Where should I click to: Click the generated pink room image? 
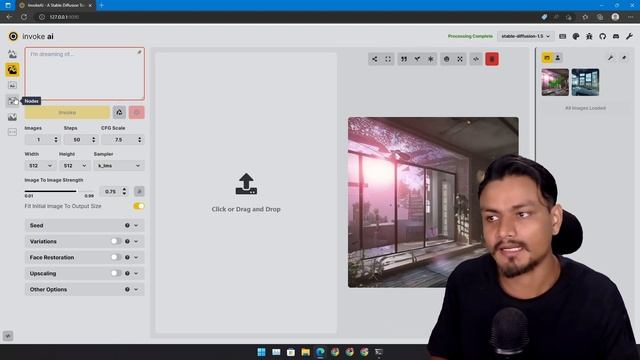(433, 202)
